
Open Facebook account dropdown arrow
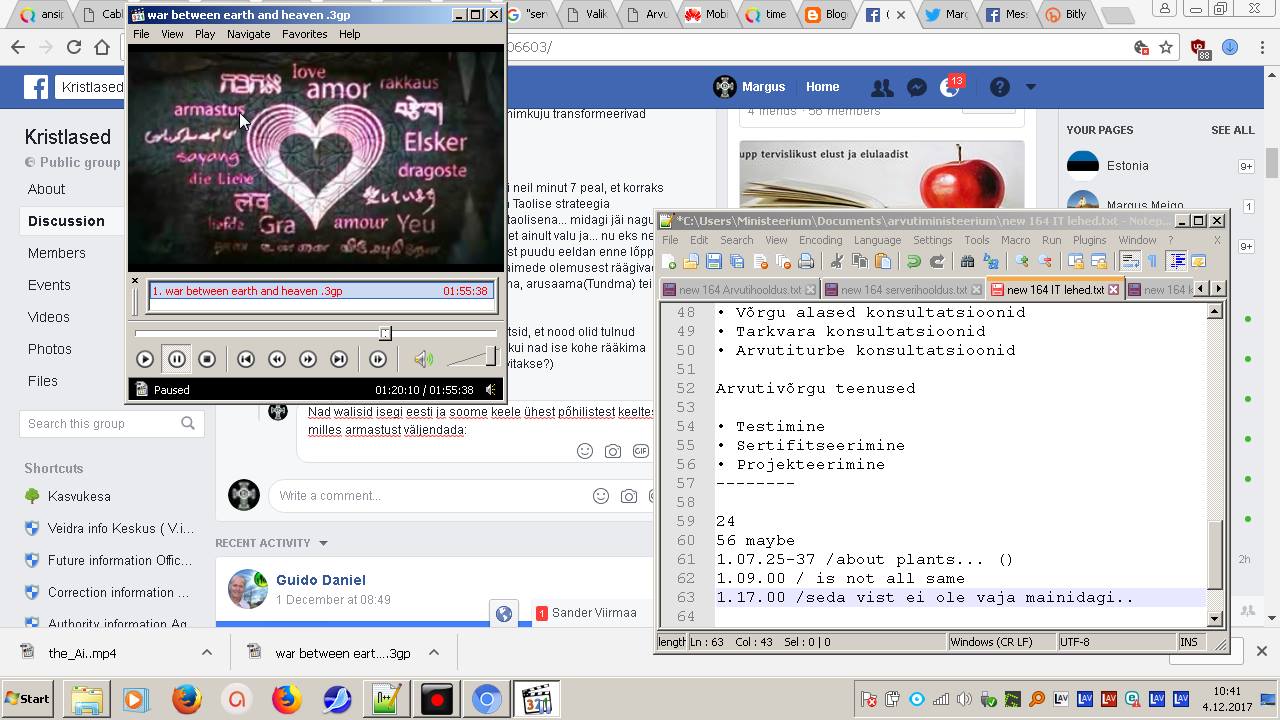1031,87
